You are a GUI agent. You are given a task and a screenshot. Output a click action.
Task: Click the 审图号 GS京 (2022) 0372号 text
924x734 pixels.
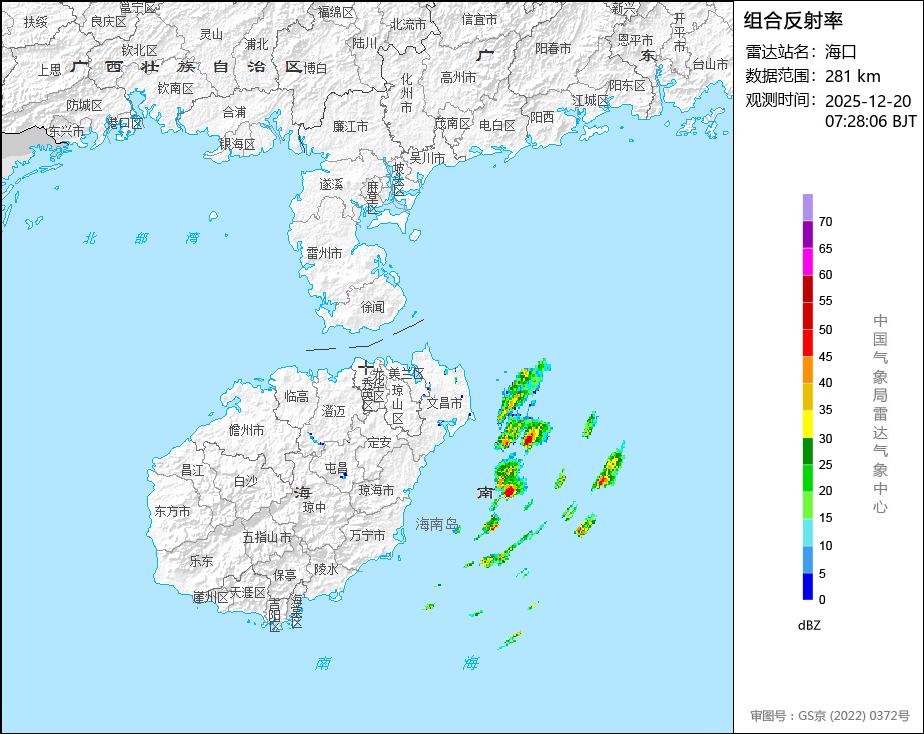coord(830,716)
